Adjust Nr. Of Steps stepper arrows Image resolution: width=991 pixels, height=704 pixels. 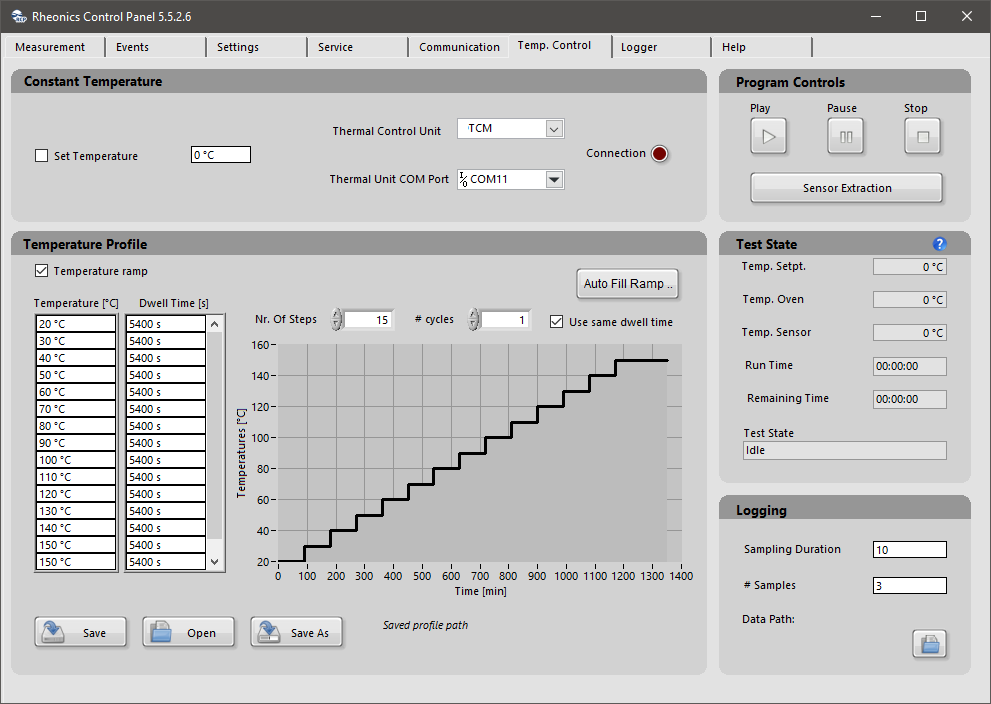point(337,320)
